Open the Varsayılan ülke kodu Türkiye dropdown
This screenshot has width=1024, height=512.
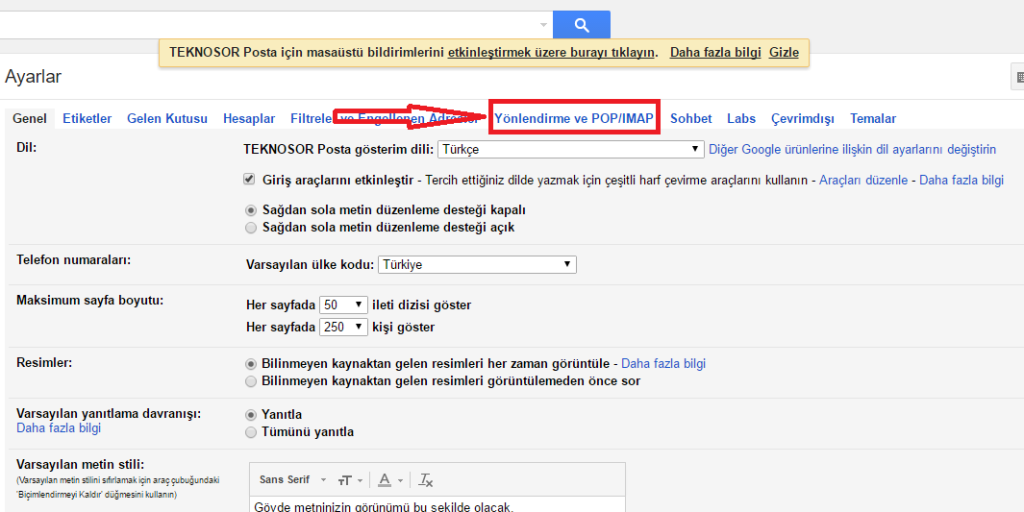pyautogui.click(x=477, y=264)
